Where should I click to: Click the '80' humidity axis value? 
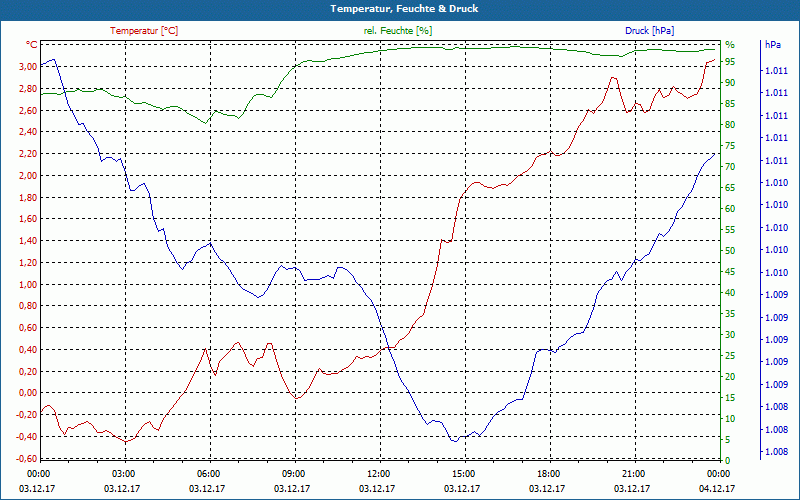[x=730, y=124]
